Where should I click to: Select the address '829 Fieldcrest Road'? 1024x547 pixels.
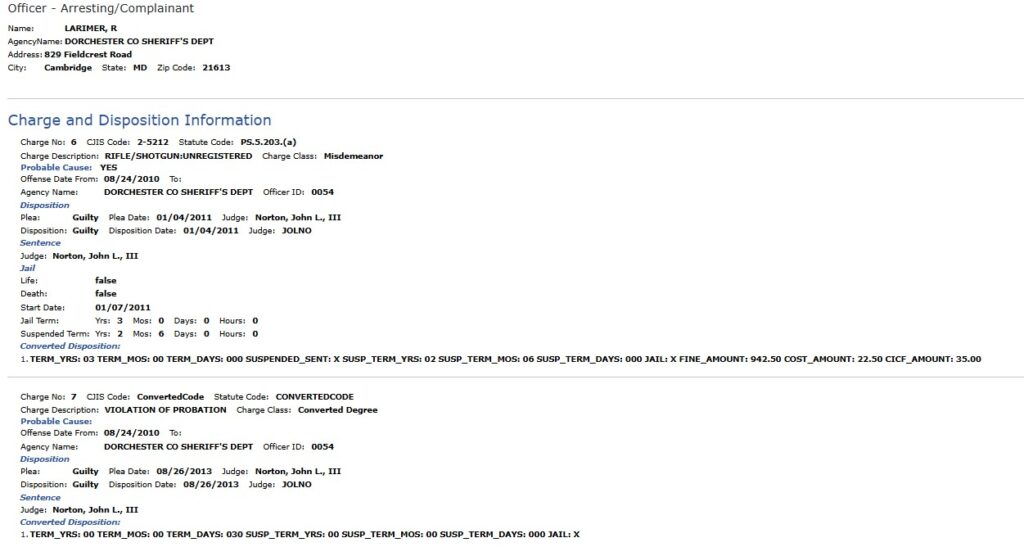tap(88, 55)
